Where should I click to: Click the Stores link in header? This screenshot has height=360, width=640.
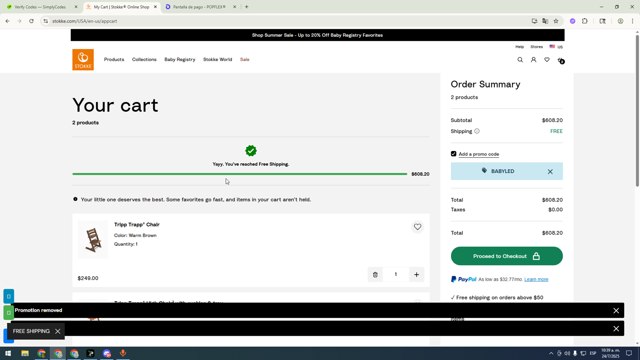coord(536,47)
